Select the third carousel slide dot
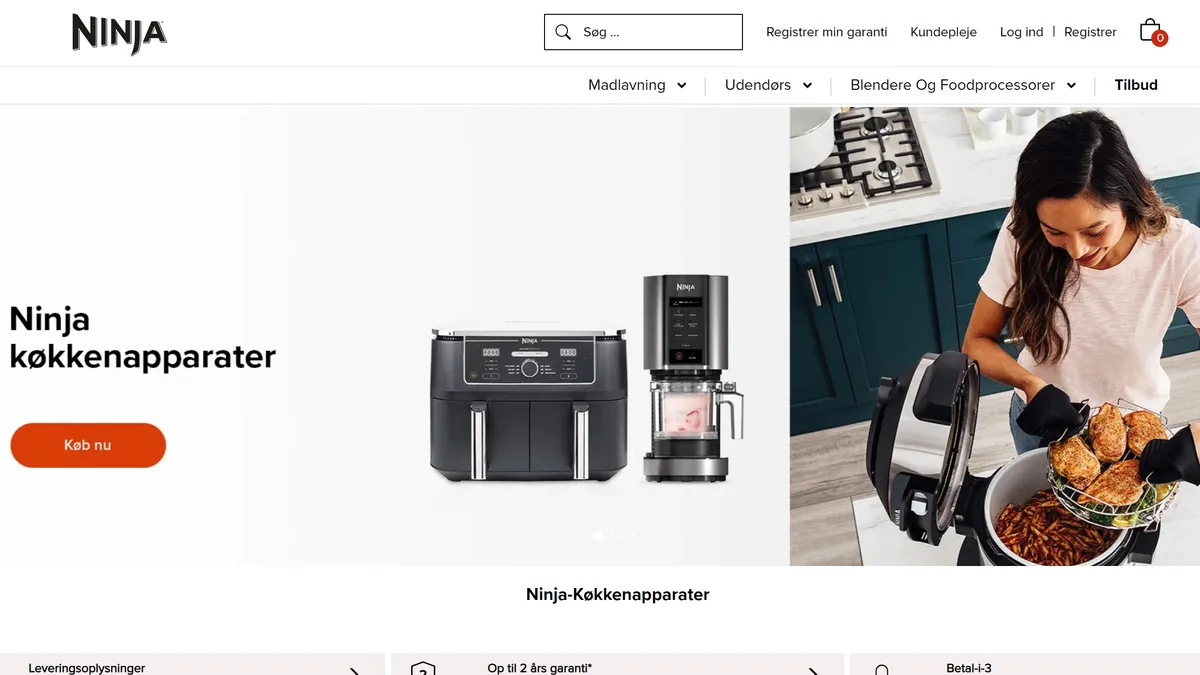Viewport: 1200px width, 675px height. point(636,536)
